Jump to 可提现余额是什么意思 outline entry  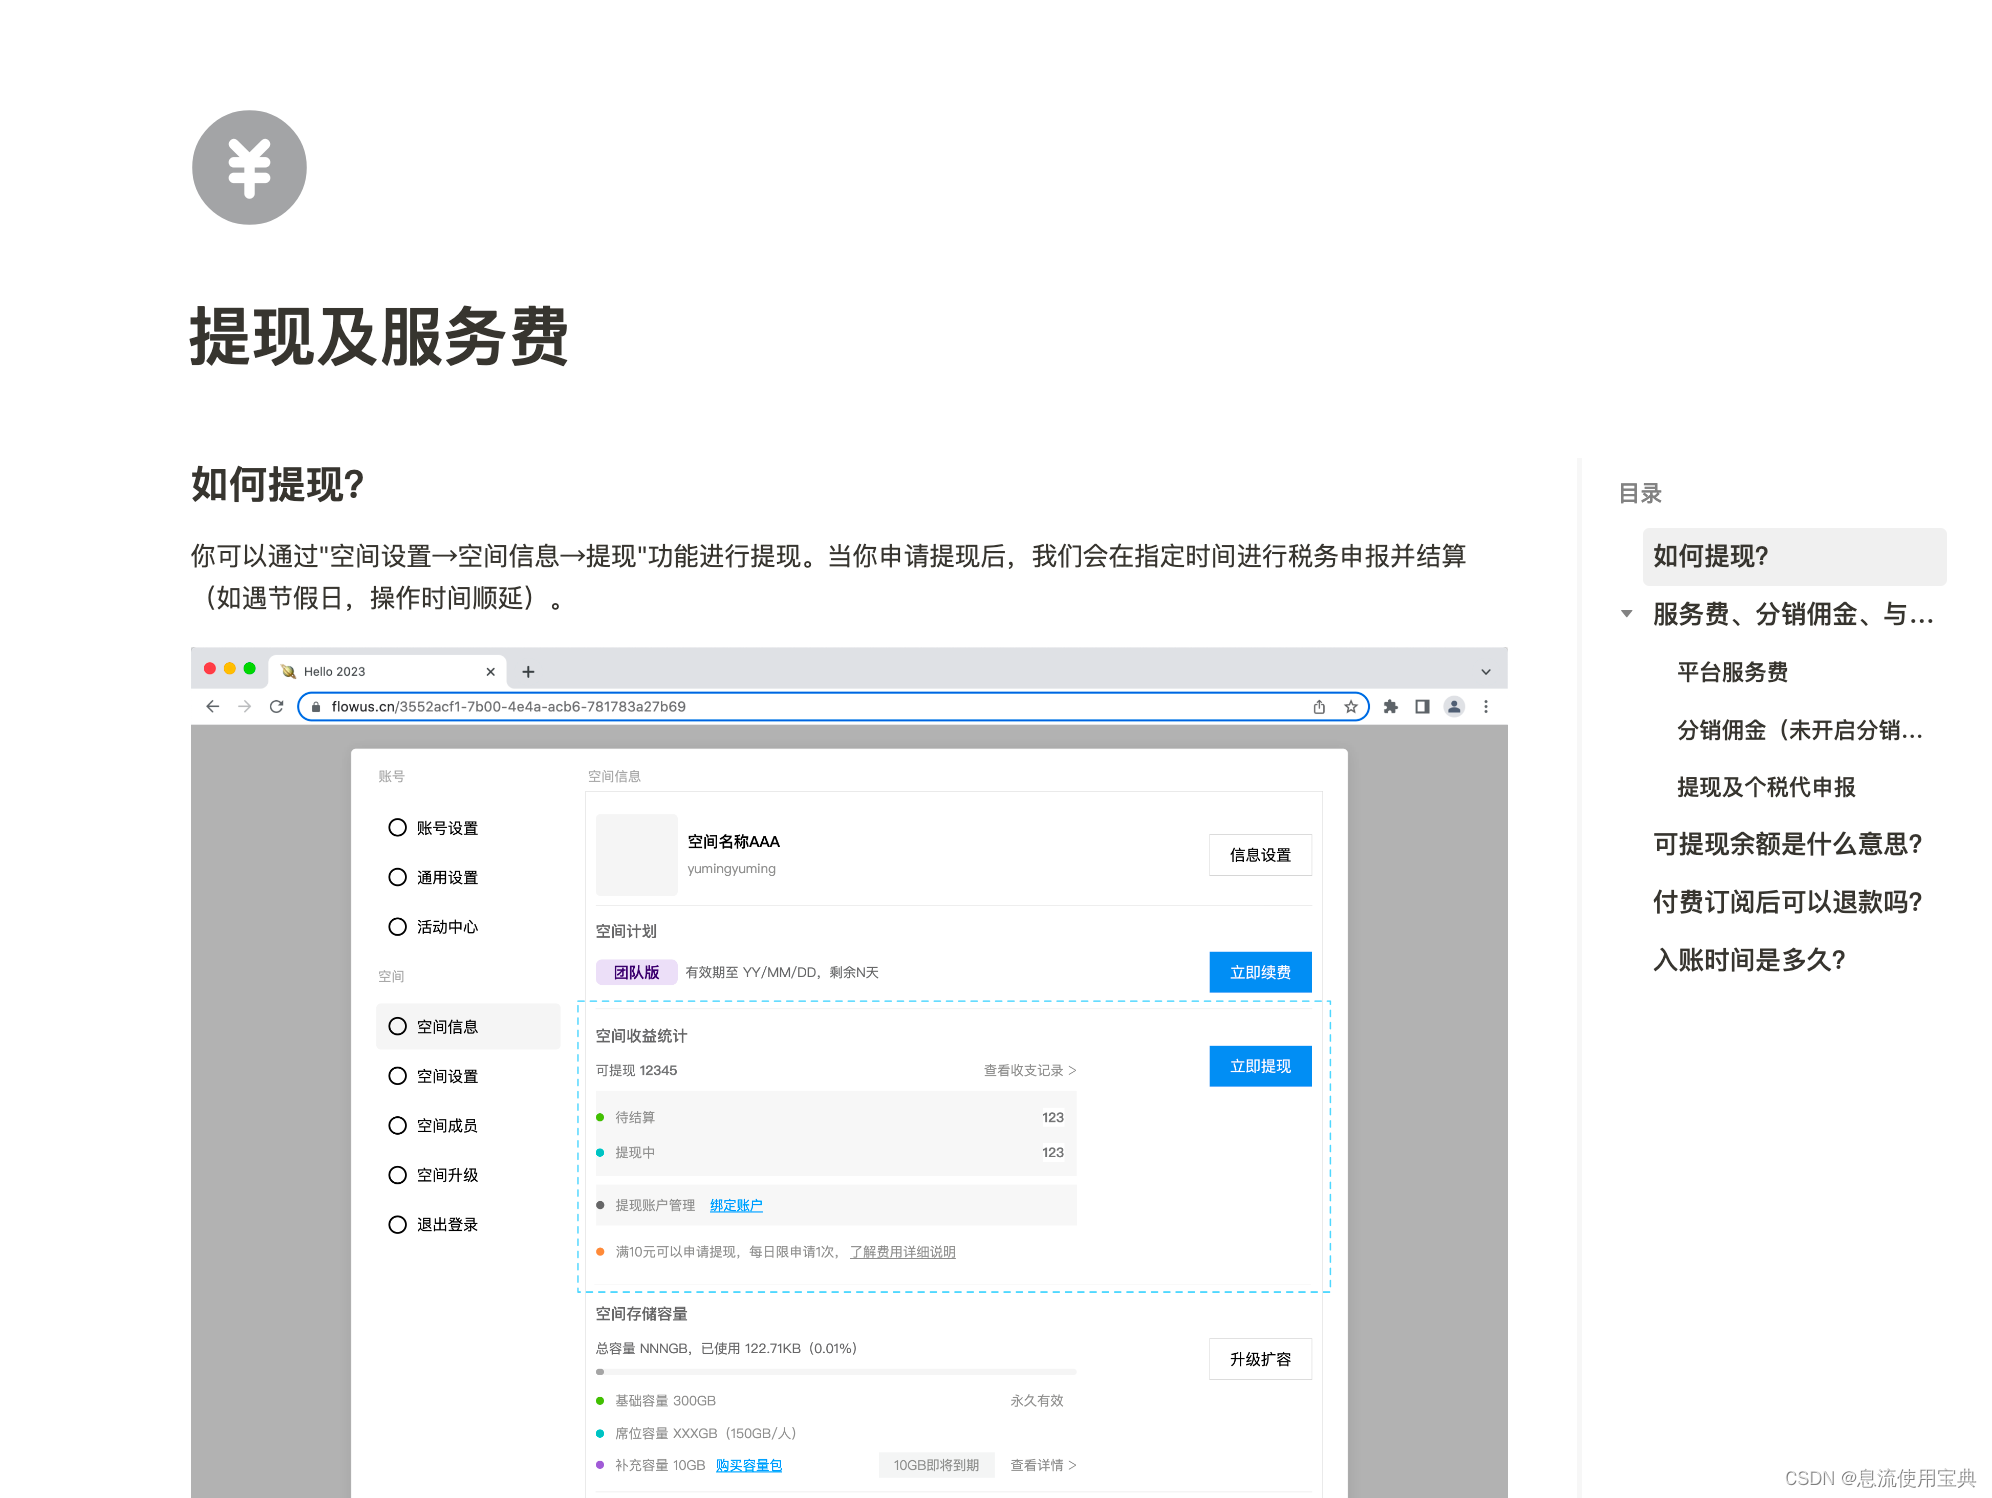[x=1787, y=844]
